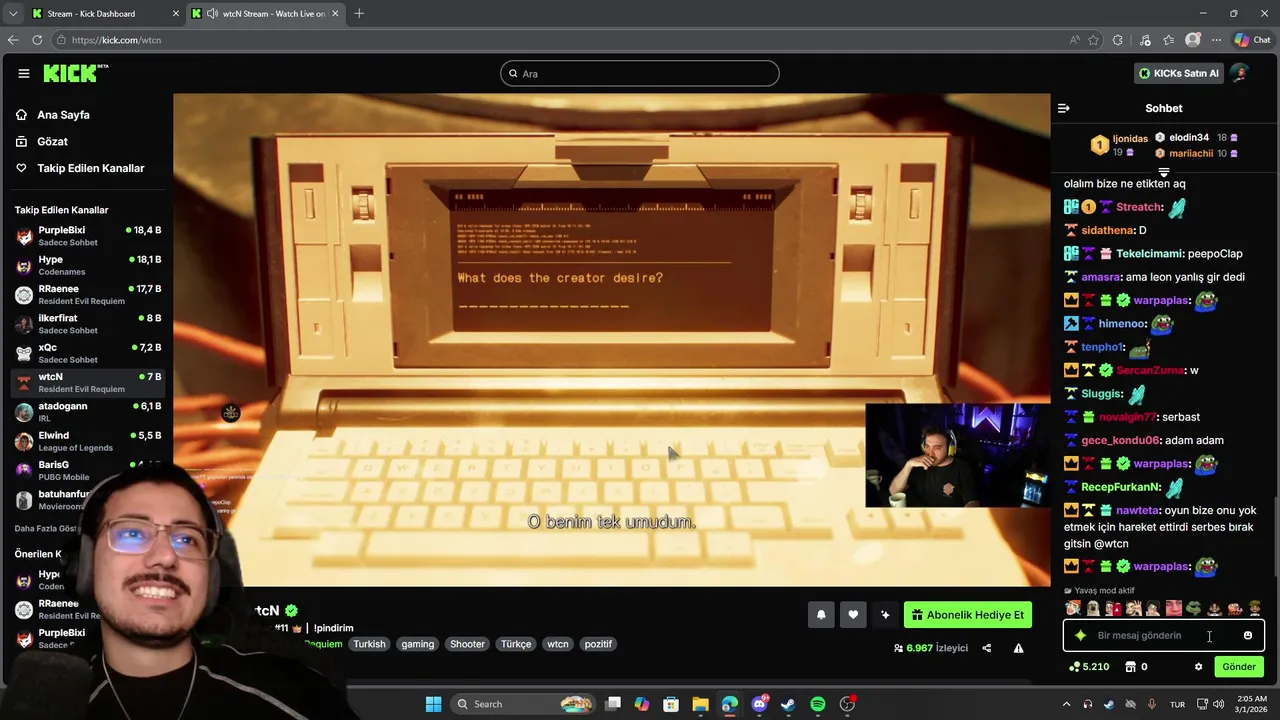The height and width of the screenshot is (720, 1280).
Task: Select the wtcN Stream browser tab
Action: pos(265,13)
